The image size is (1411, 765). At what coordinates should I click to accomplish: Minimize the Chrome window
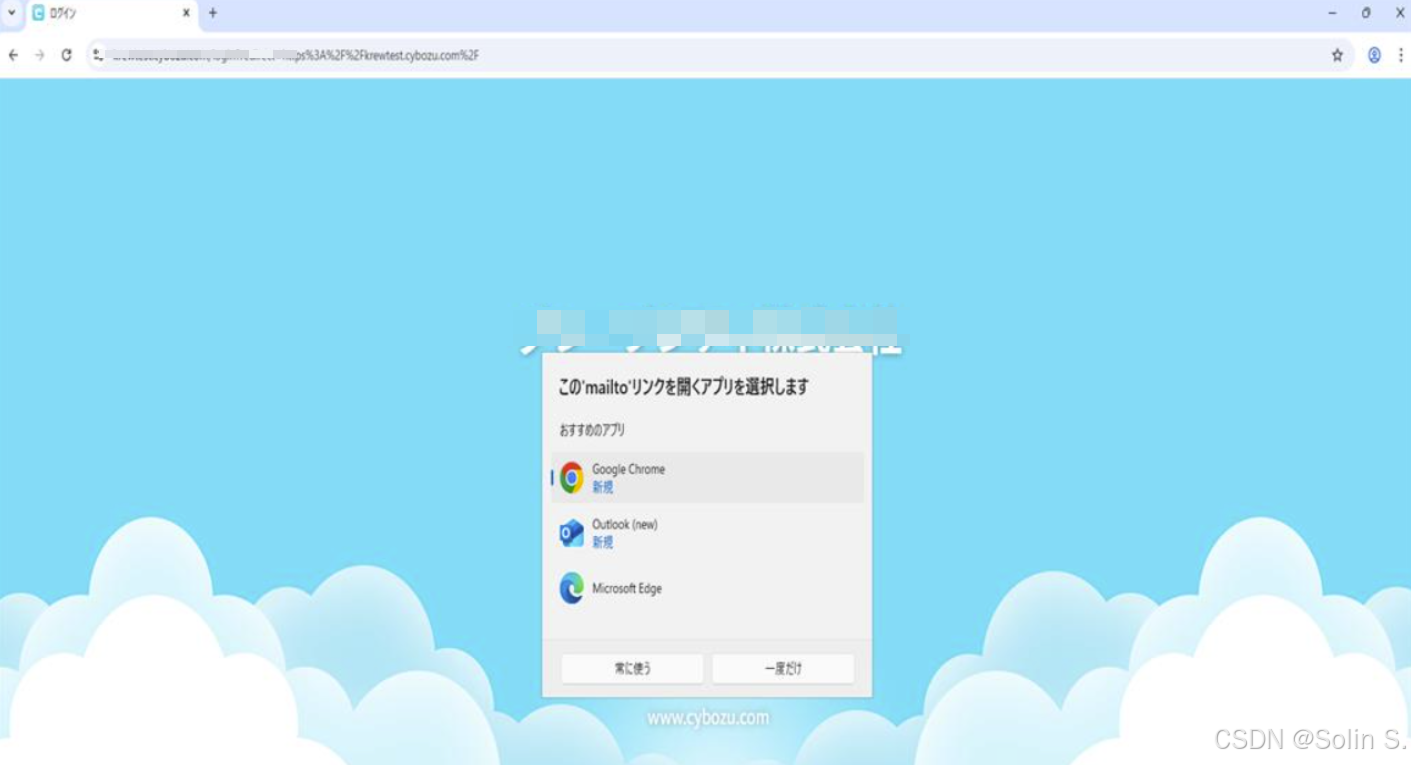click(1332, 13)
